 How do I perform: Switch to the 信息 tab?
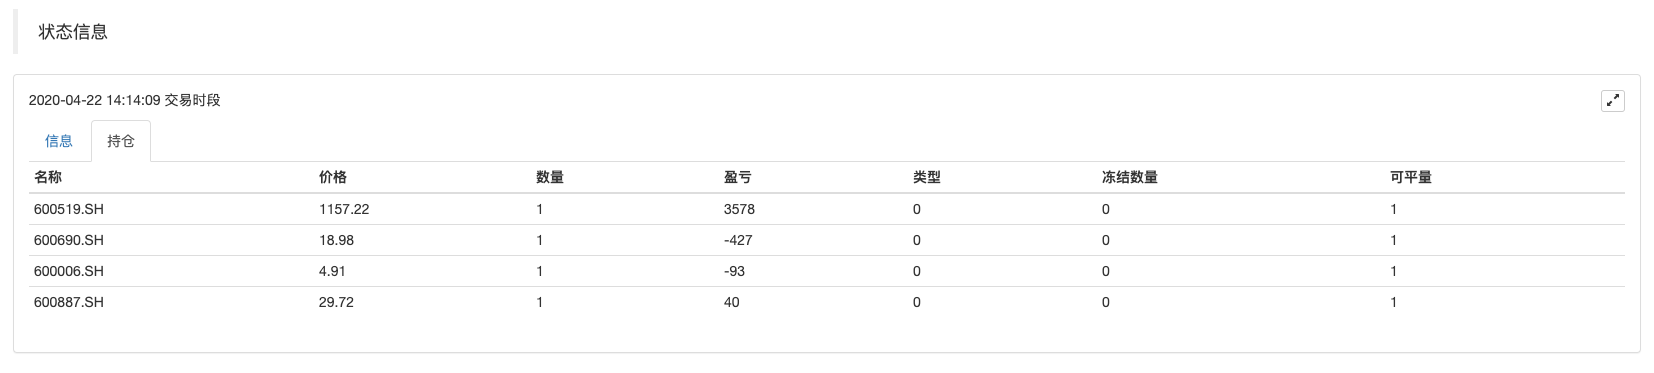pyautogui.click(x=59, y=141)
